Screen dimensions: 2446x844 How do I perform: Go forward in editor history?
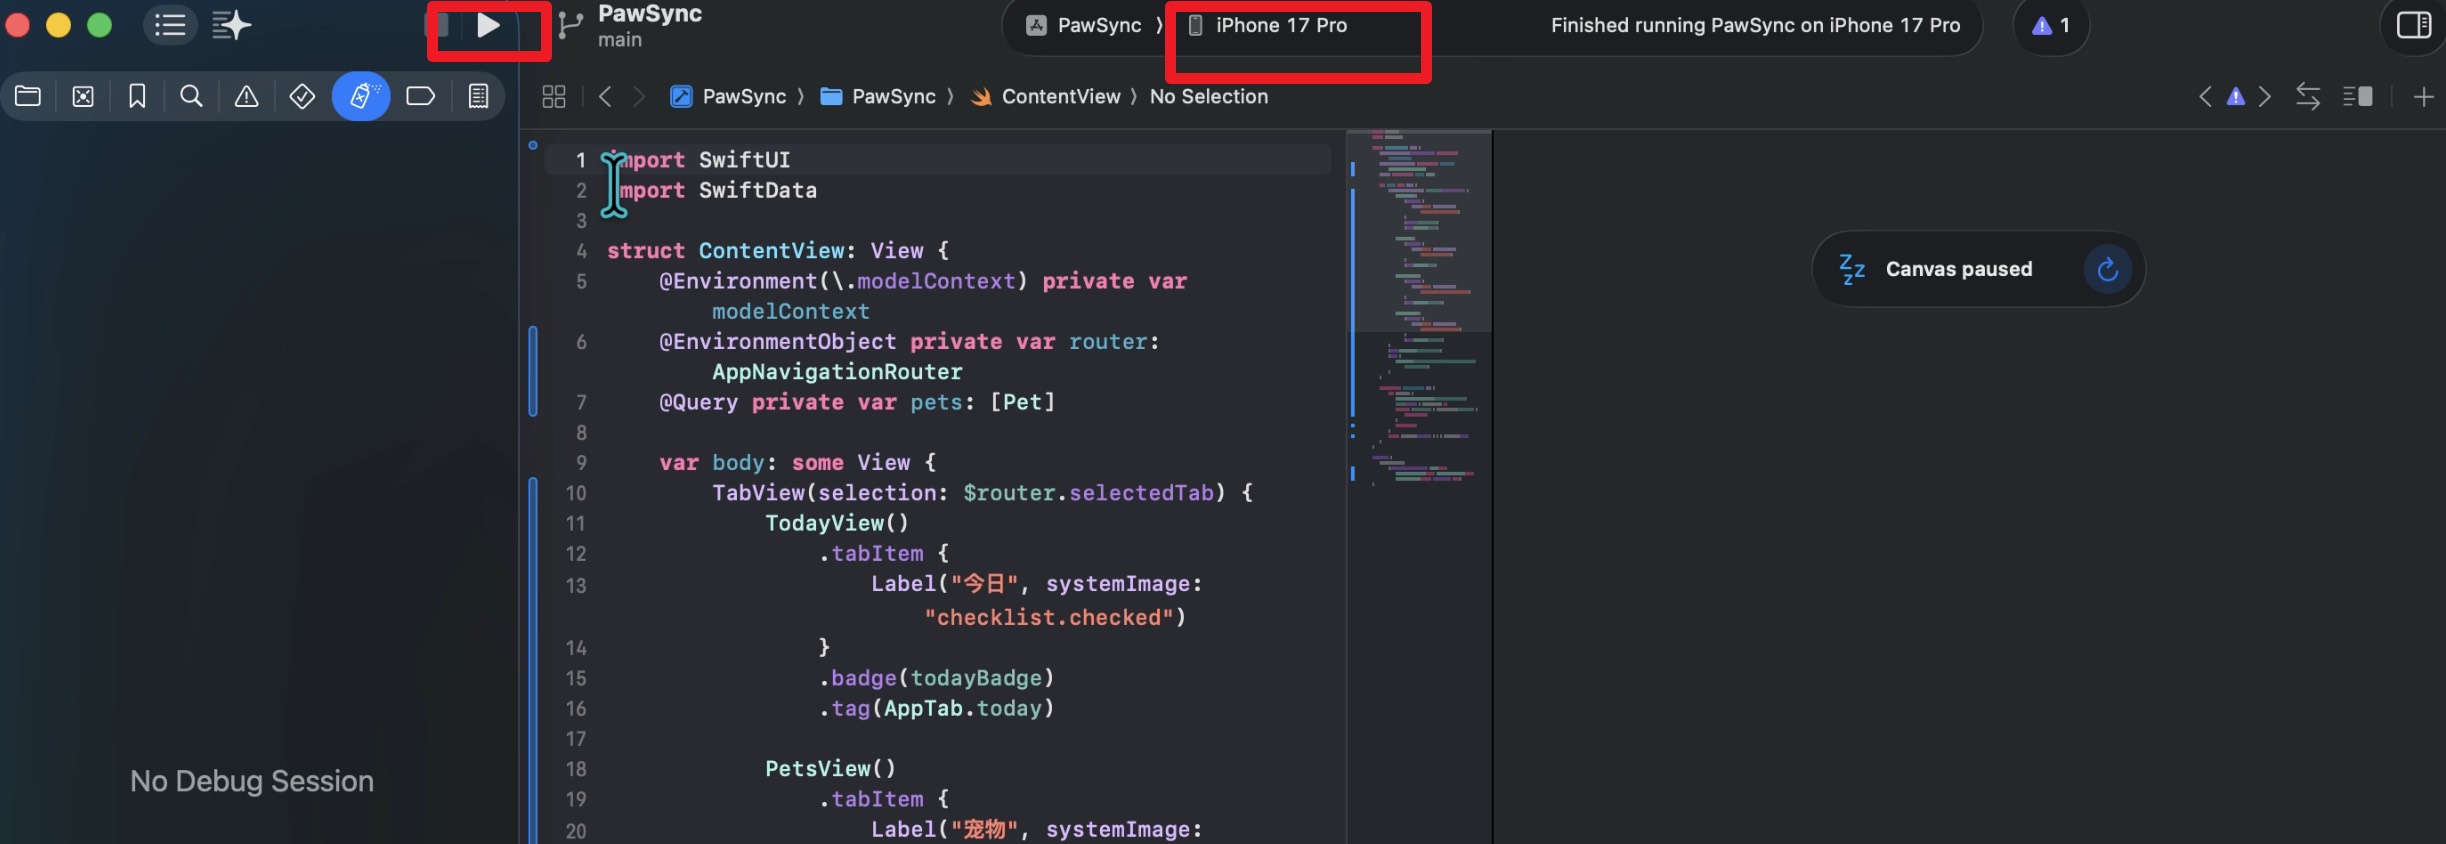pos(639,96)
